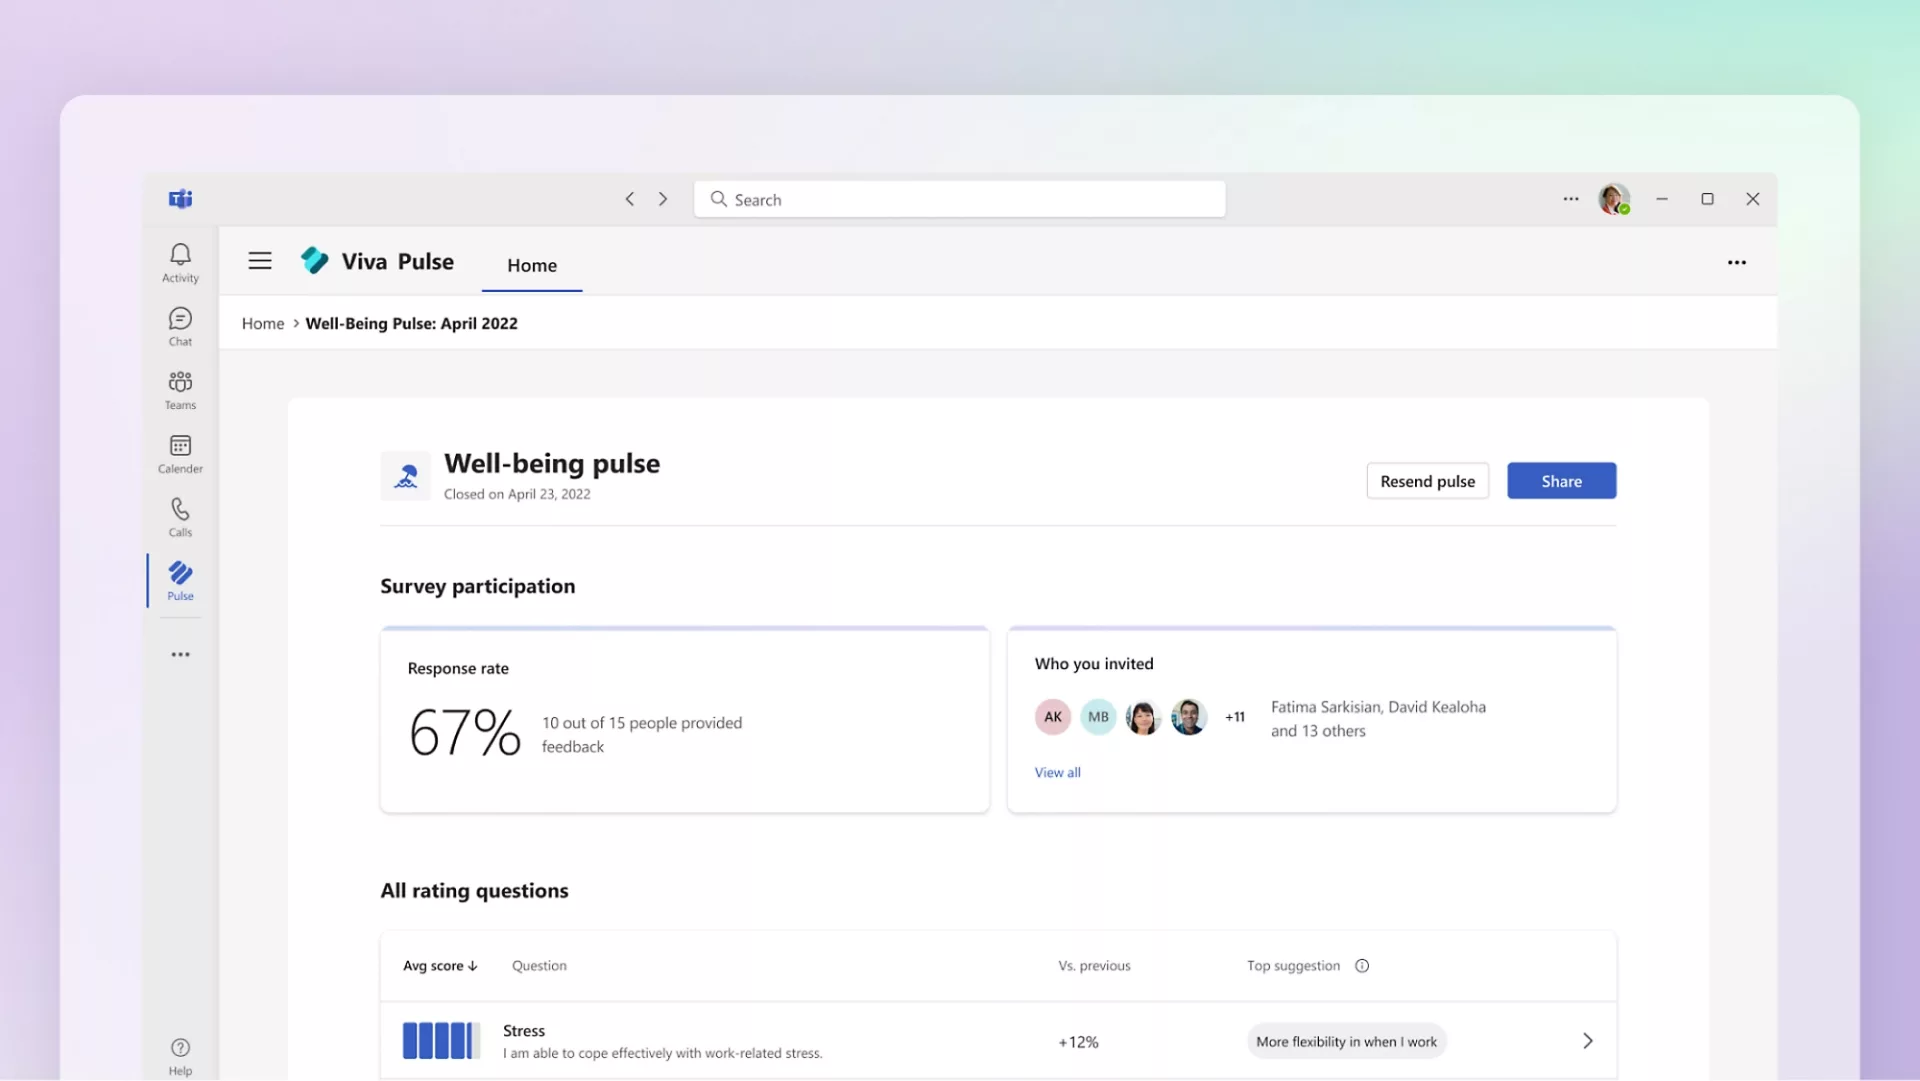Click the Top suggestion column header
The height and width of the screenshot is (1081, 1920).
(1293, 966)
